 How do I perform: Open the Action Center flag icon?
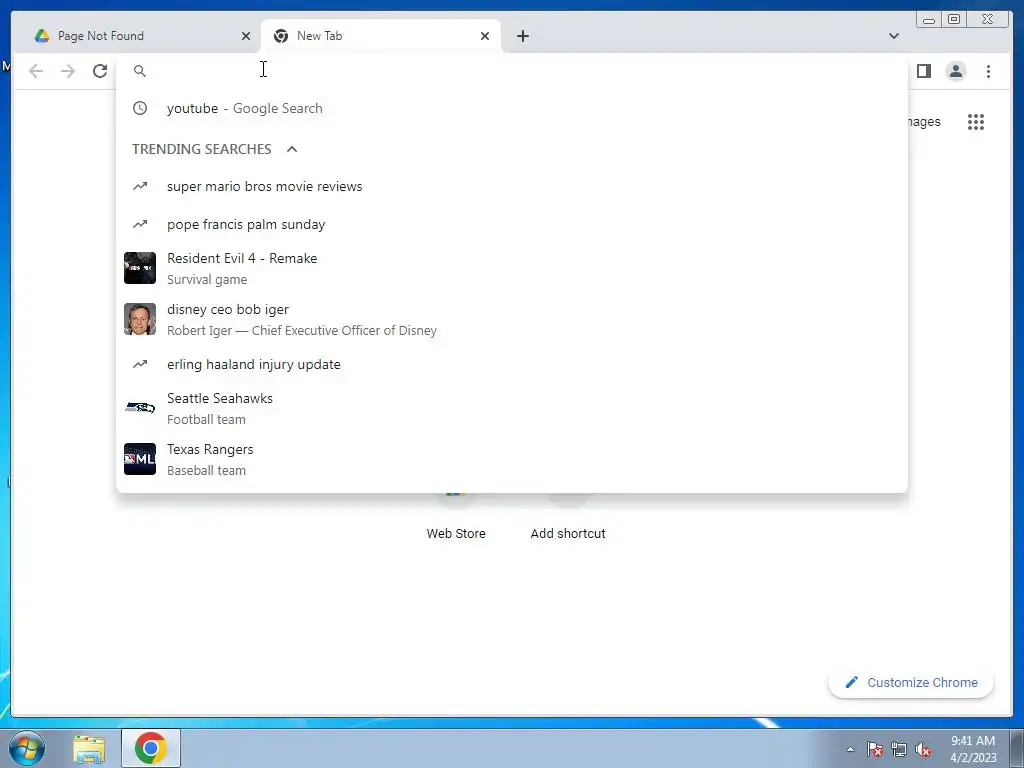point(875,749)
